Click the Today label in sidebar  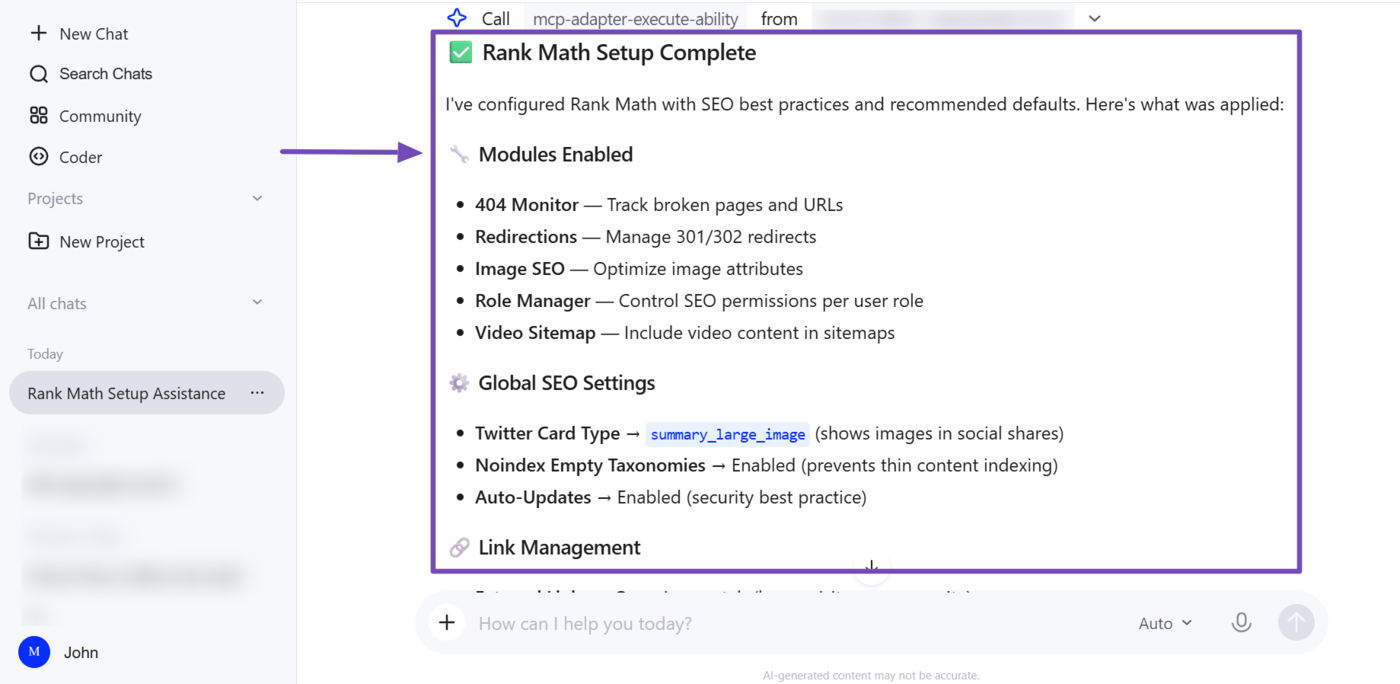(x=45, y=354)
